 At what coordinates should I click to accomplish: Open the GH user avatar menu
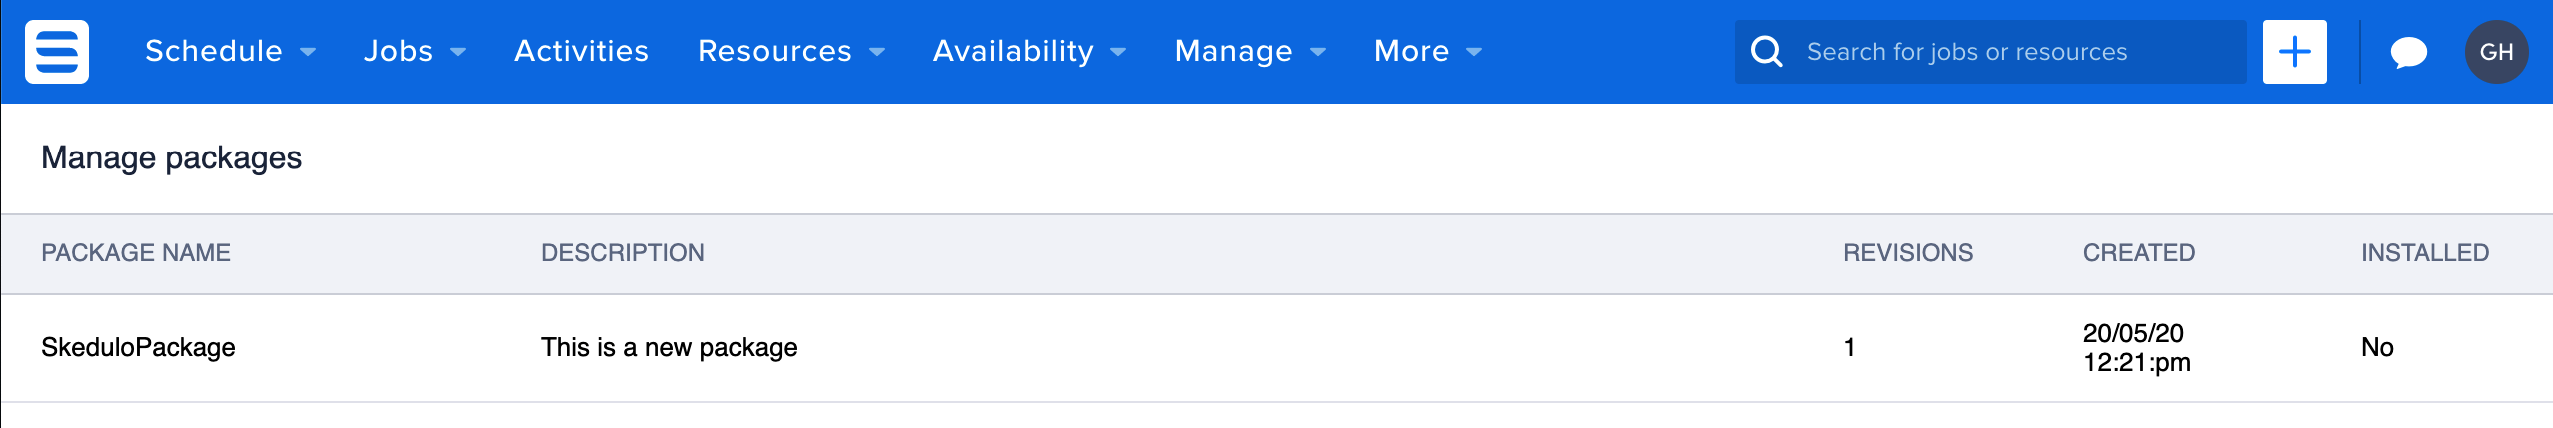(2496, 52)
